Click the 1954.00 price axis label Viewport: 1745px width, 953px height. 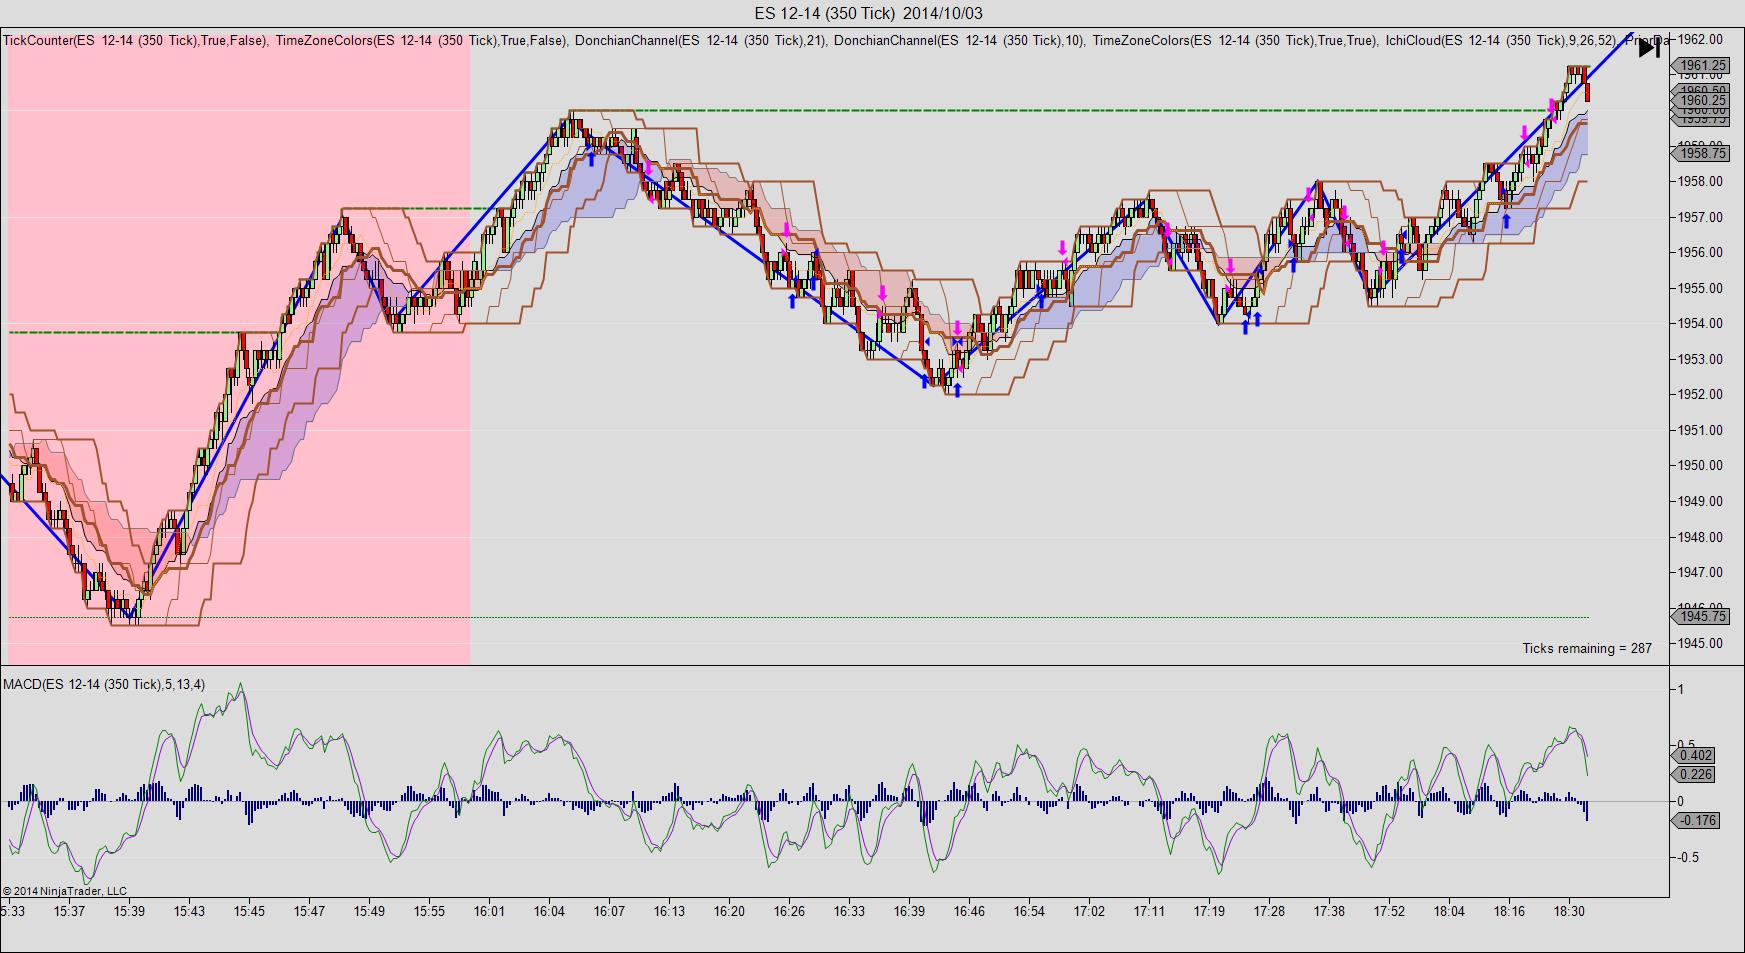point(1701,324)
